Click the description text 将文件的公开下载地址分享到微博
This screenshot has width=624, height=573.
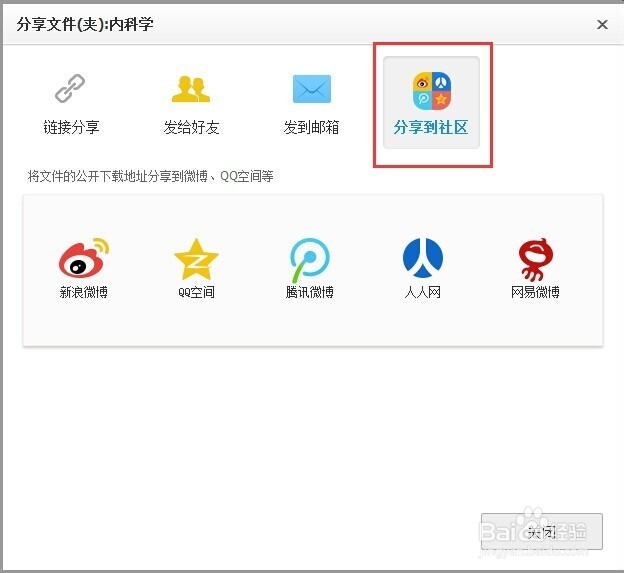(117, 176)
